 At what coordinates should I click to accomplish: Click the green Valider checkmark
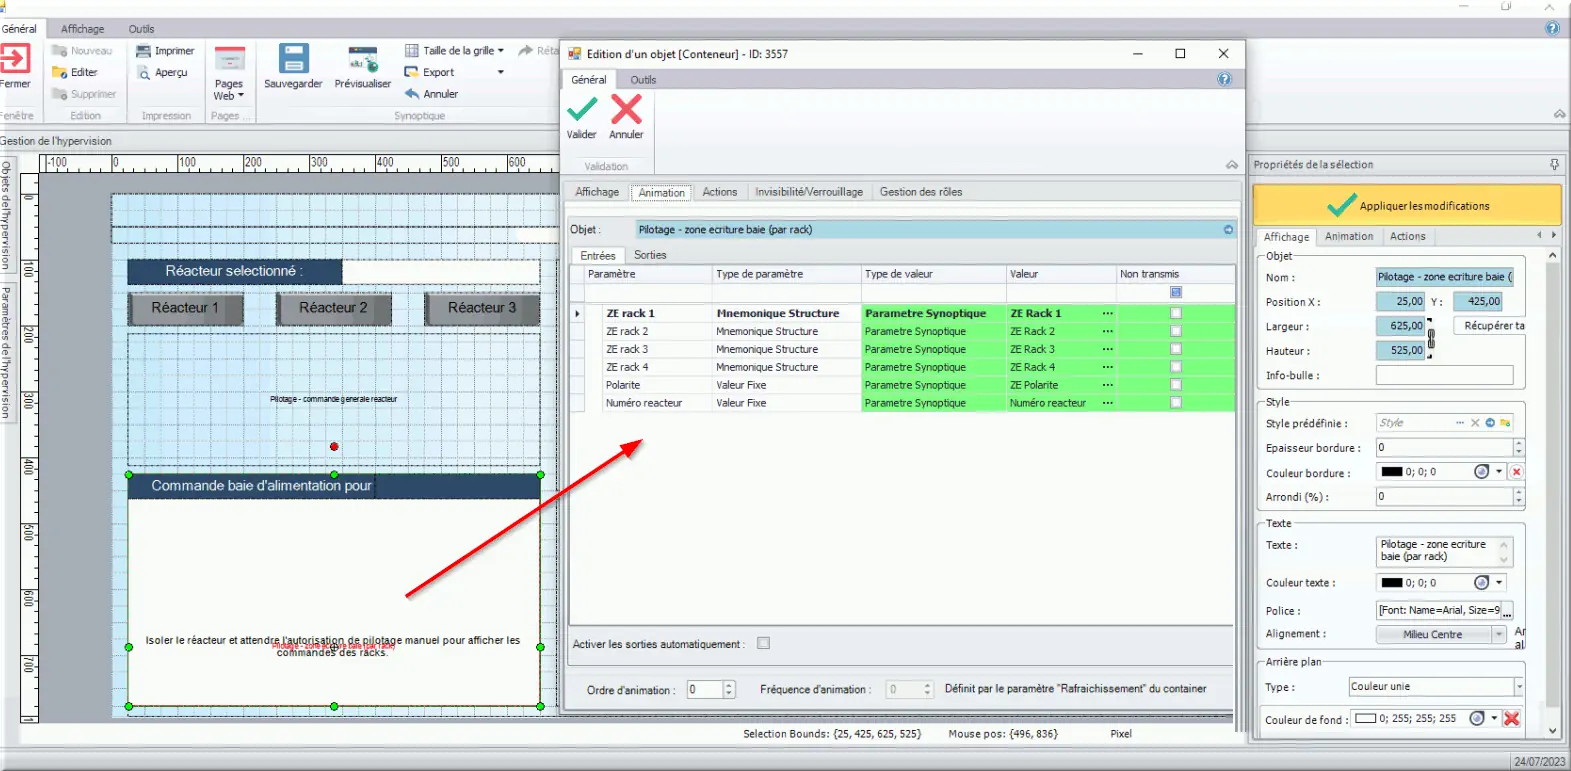[x=581, y=108]
